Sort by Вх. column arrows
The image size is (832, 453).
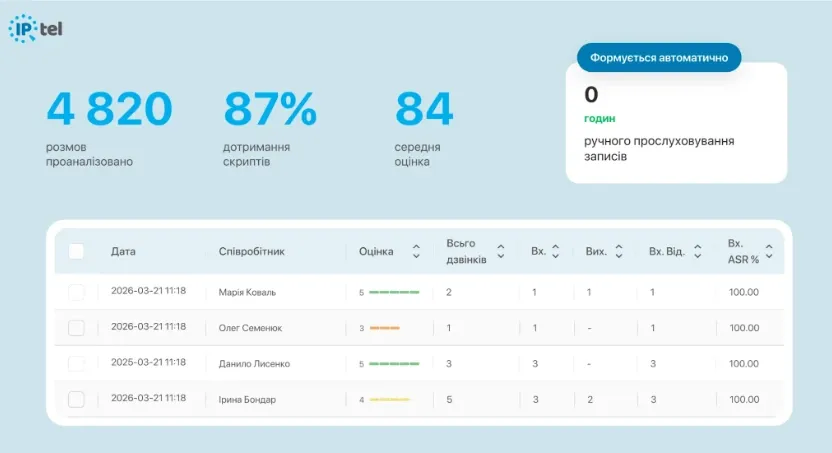click(556, 251)
